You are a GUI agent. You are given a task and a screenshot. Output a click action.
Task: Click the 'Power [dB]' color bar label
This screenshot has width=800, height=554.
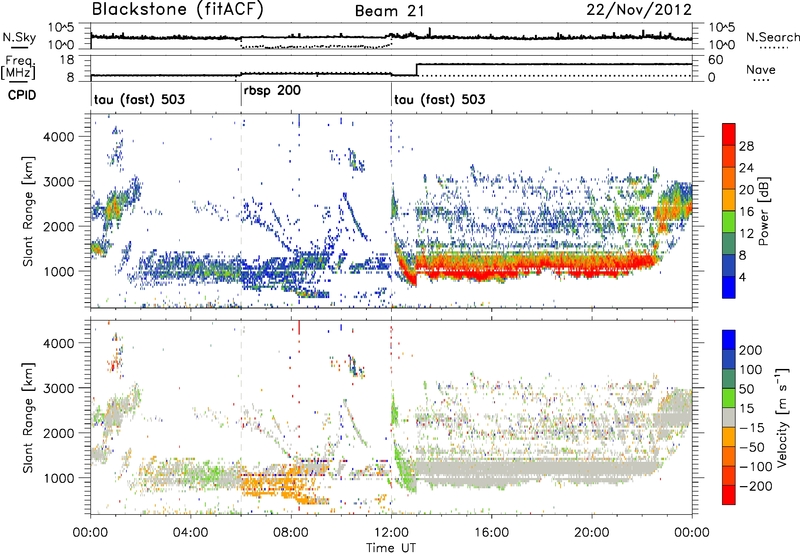pyautogui.click(x=764, y=211)
